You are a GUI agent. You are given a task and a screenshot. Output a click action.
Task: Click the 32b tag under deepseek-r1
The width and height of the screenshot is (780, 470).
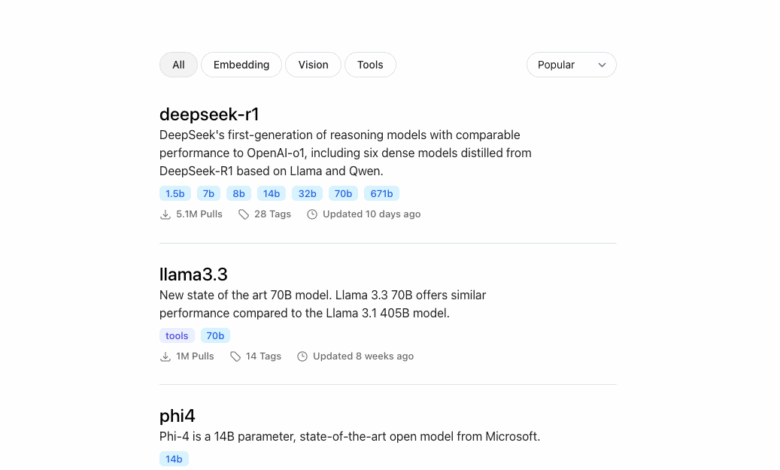[307, 193]
